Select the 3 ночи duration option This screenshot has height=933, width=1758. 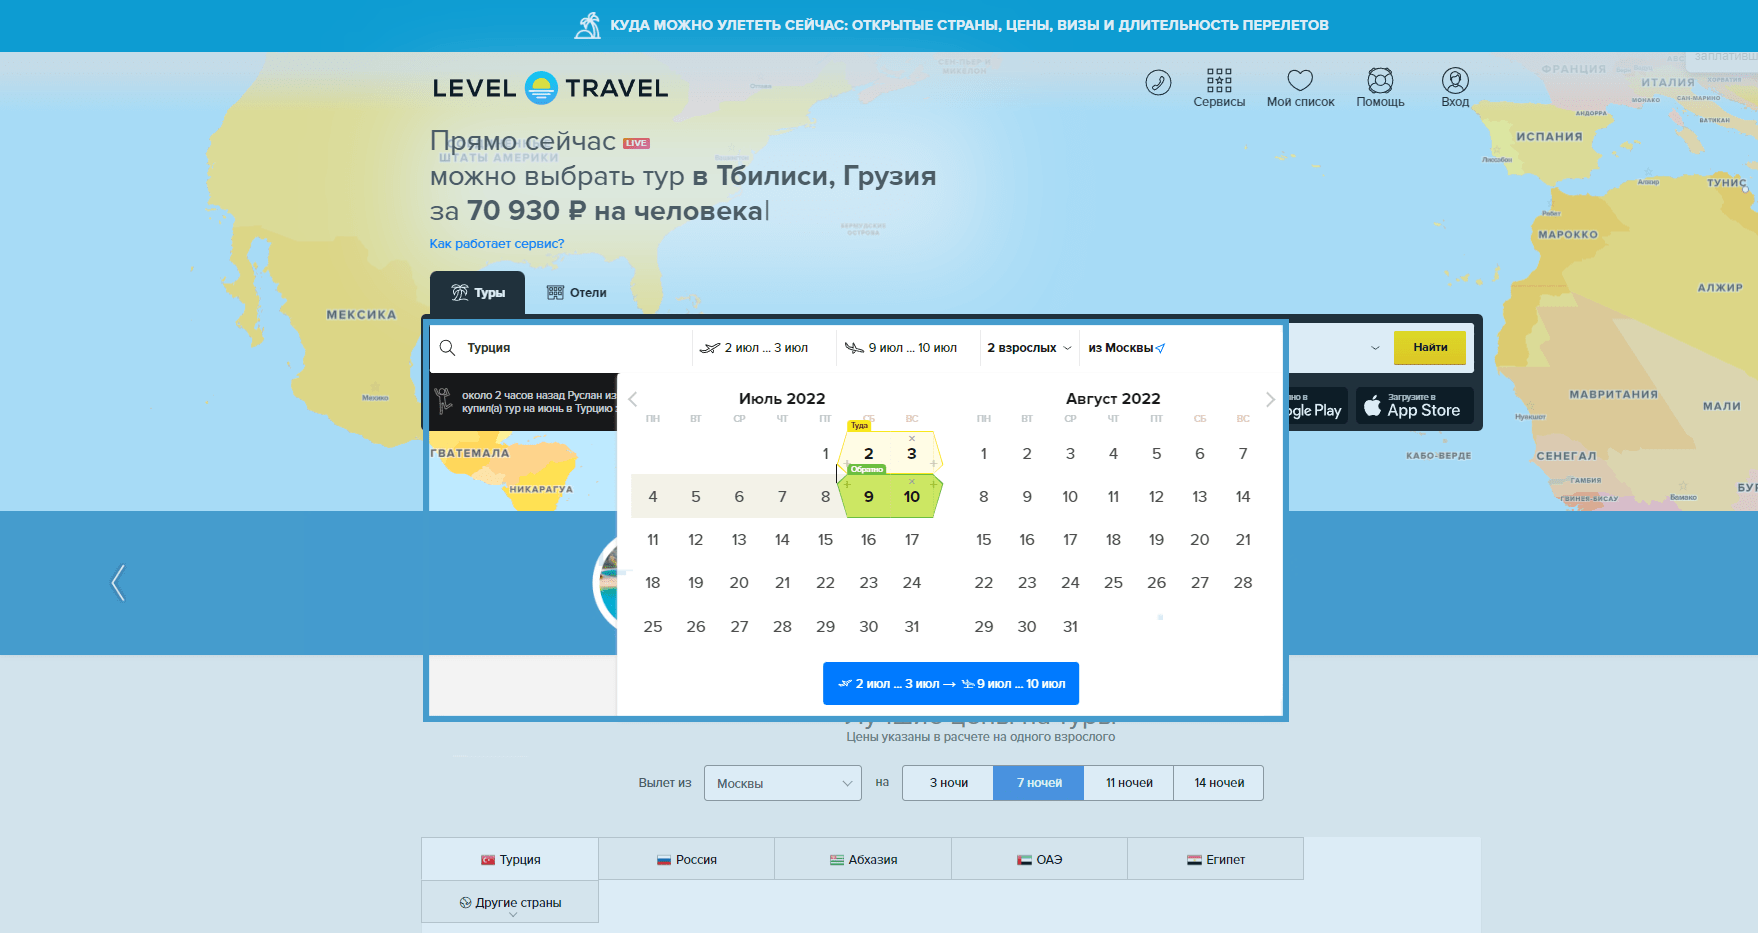[948, 783]
